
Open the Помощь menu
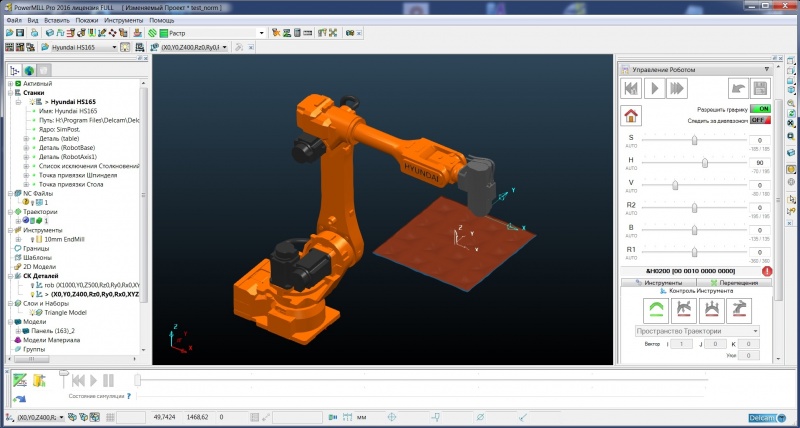point(162,20)
